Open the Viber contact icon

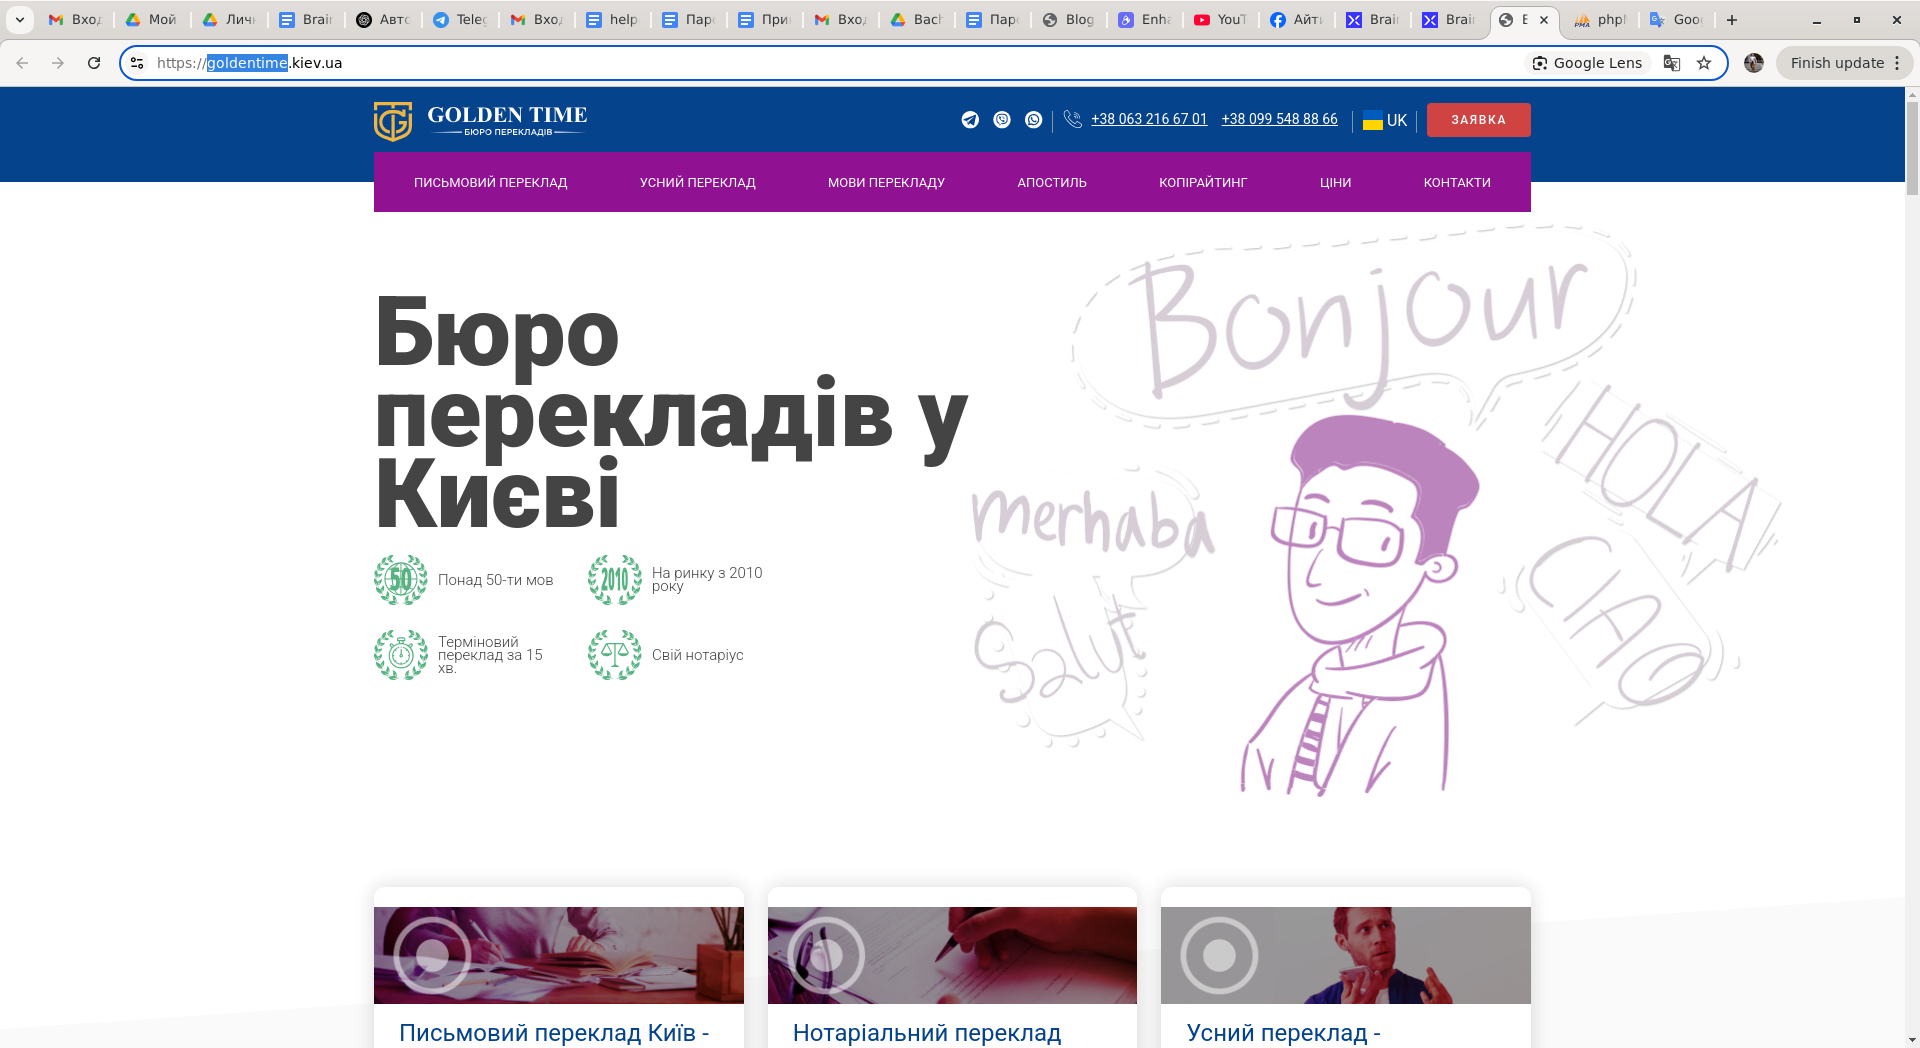point(1002,120)
